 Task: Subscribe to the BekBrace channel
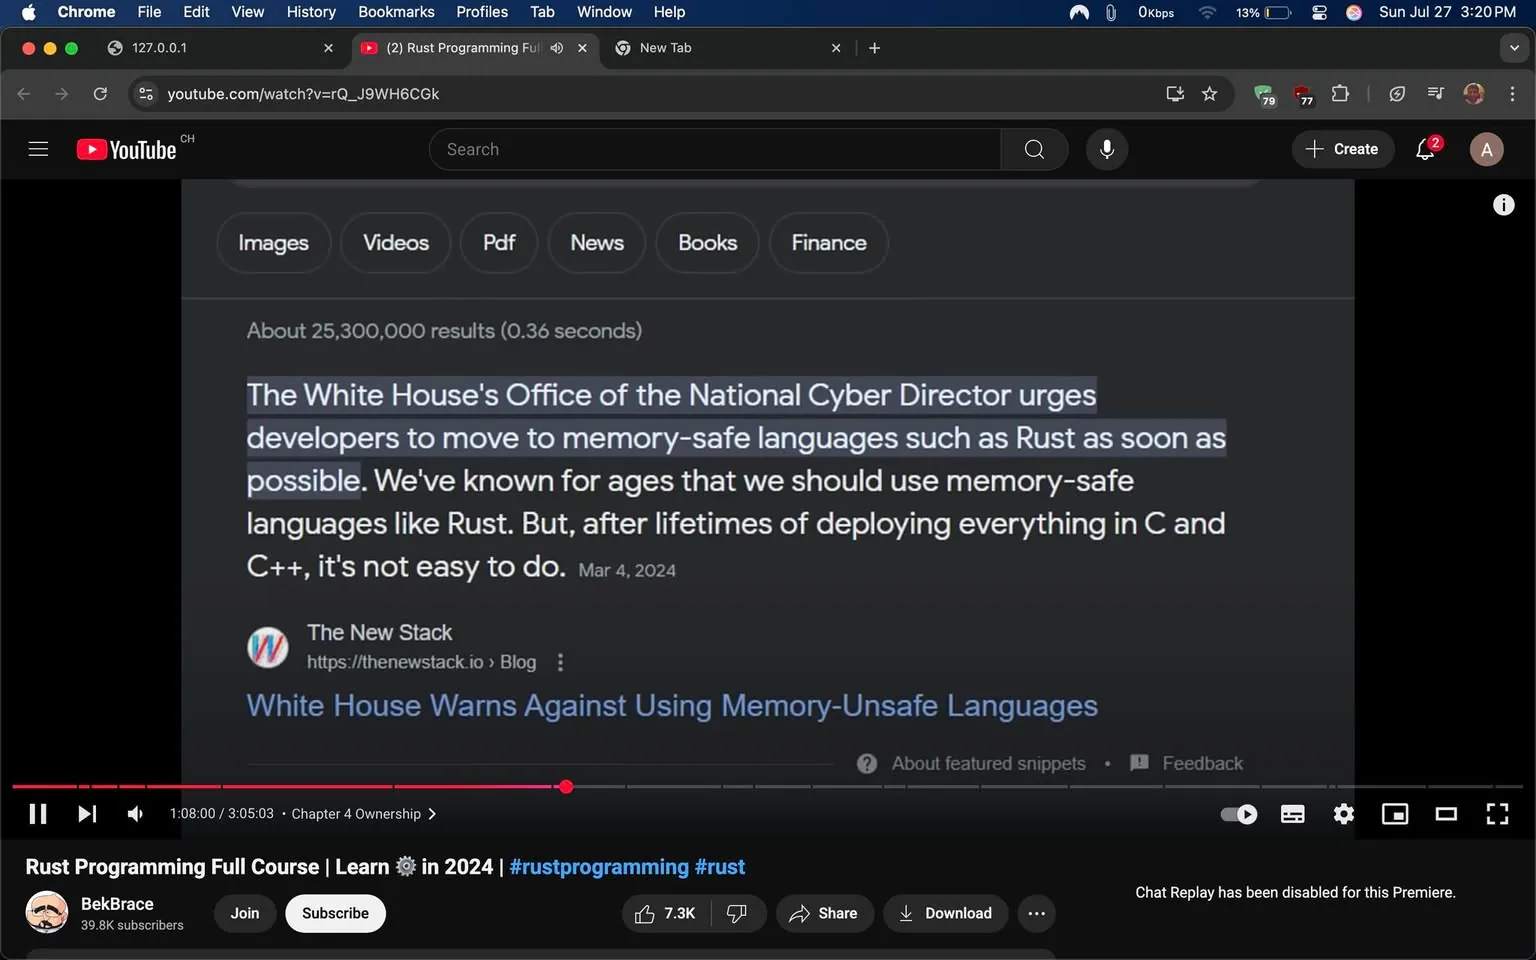335,913
